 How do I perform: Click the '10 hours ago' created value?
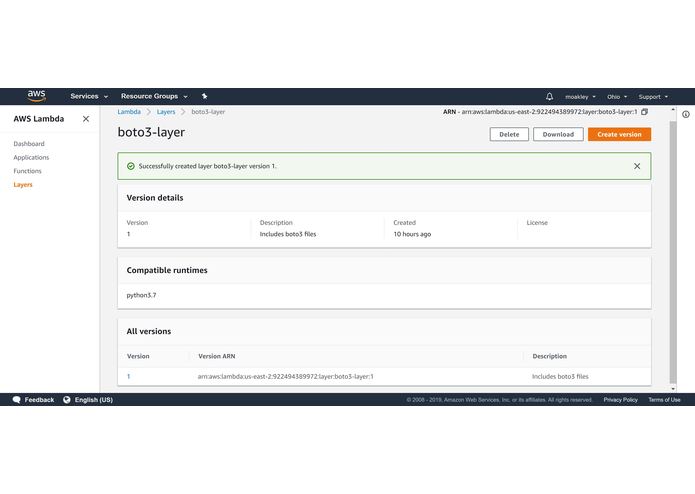pyautogui.click(x=412, y=234)
